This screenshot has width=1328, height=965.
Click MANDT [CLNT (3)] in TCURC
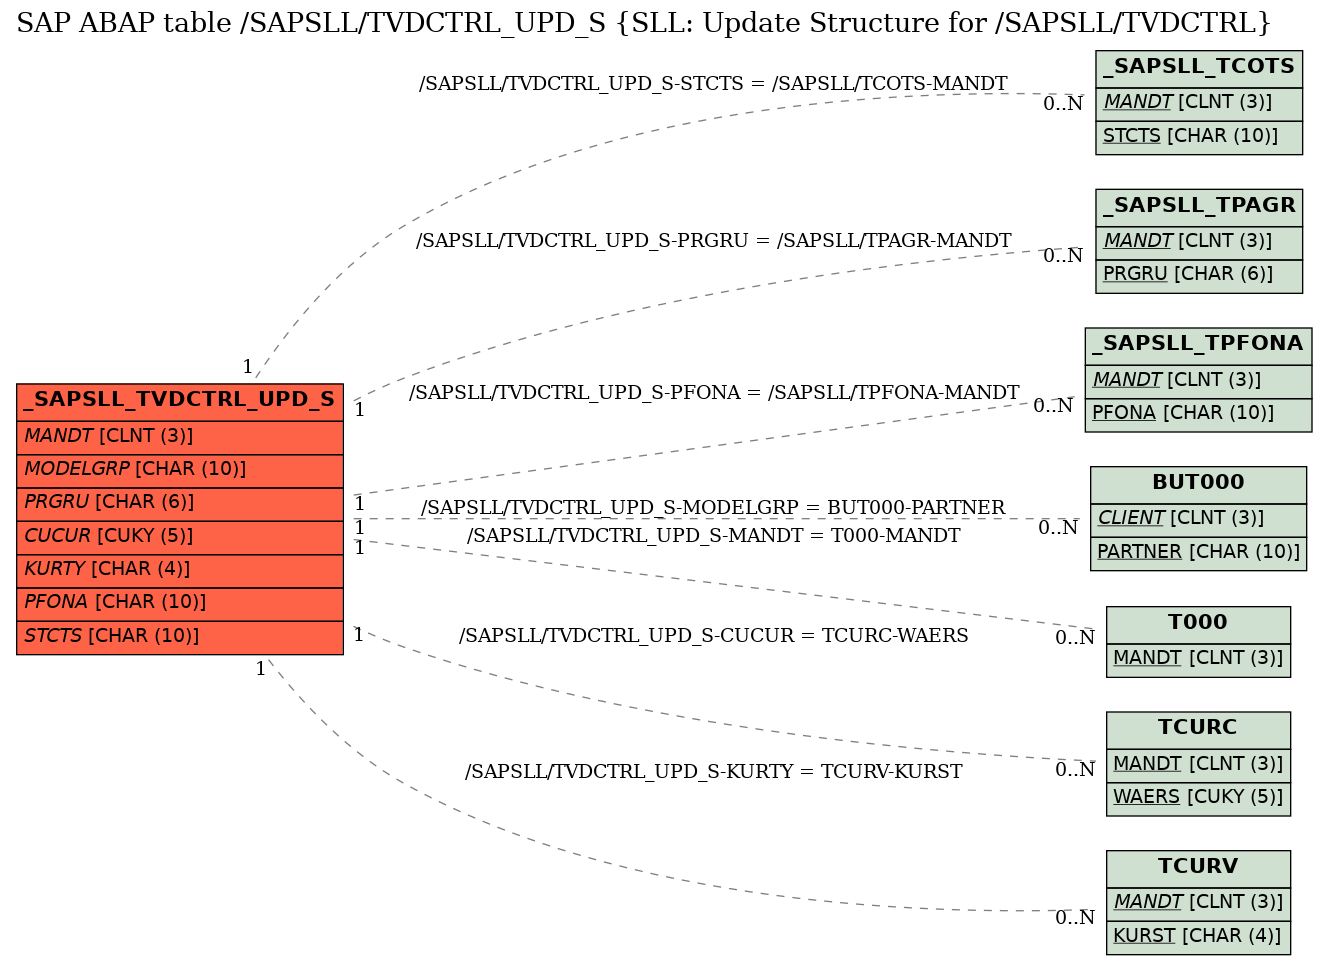[1198, 764]
